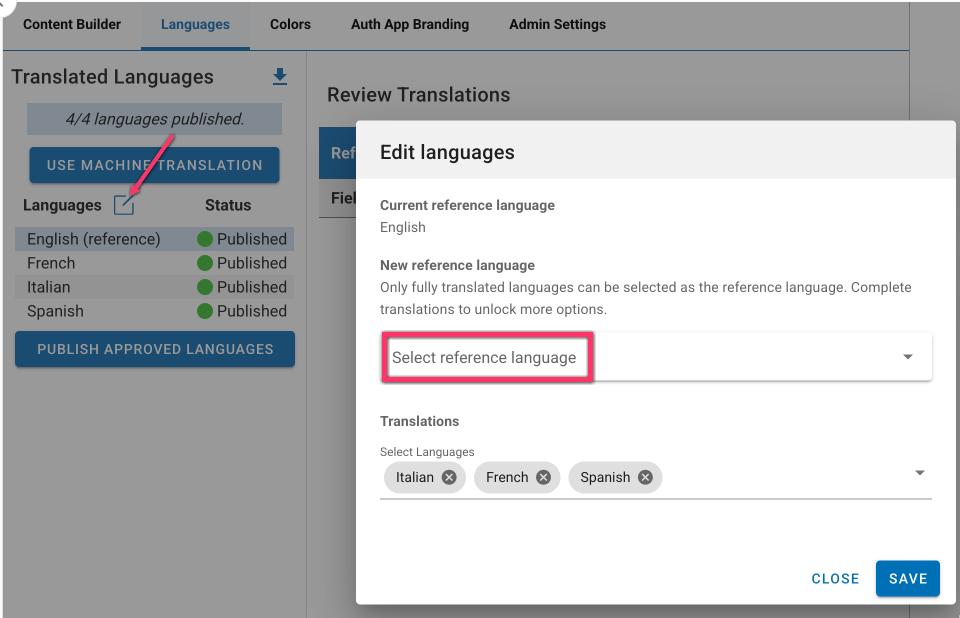
Task: Open the Select reference language field
Action: [x=484, y=357]
